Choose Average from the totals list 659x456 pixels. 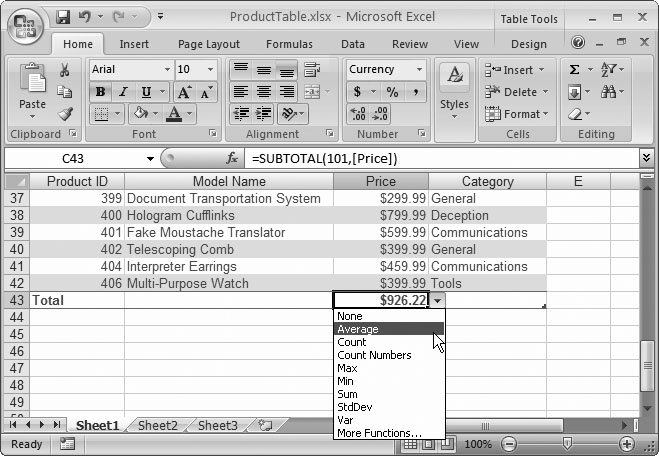pyautogui.click(x=358, y=329)
